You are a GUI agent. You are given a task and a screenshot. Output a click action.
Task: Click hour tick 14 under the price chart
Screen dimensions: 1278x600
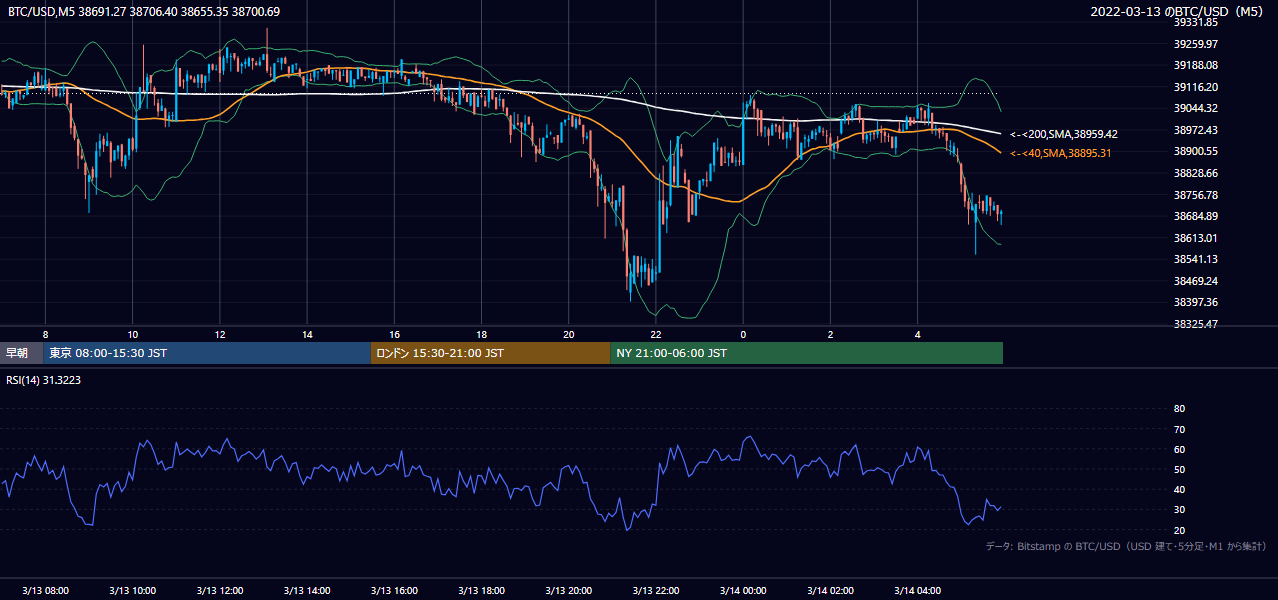(x=307, y=335)
